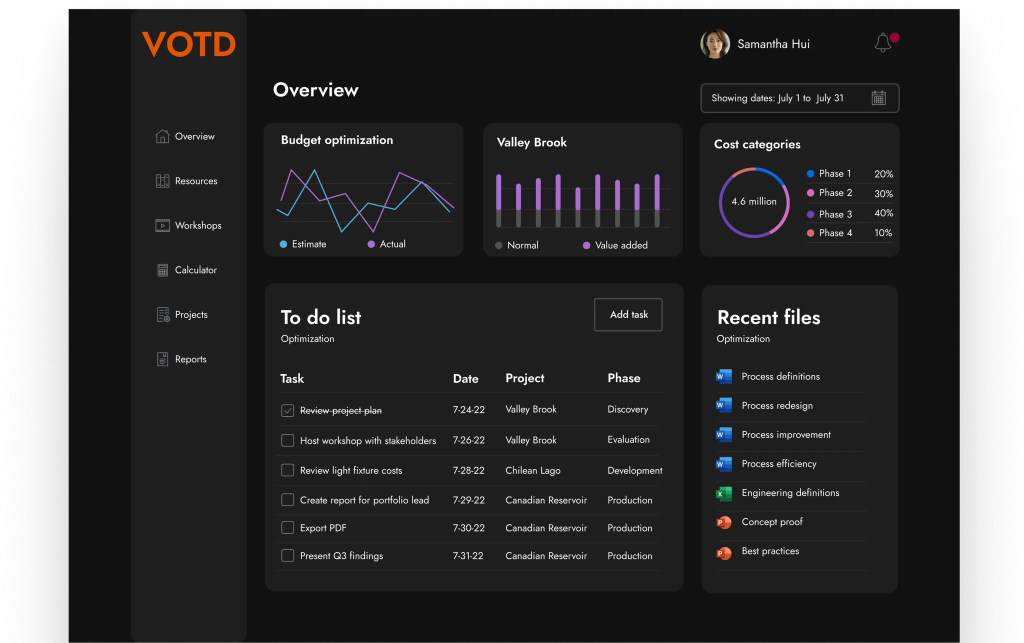1024x643 pixels.
Task: Click Samantha Hui's profile avatar
Action: [x=715, y=44]
